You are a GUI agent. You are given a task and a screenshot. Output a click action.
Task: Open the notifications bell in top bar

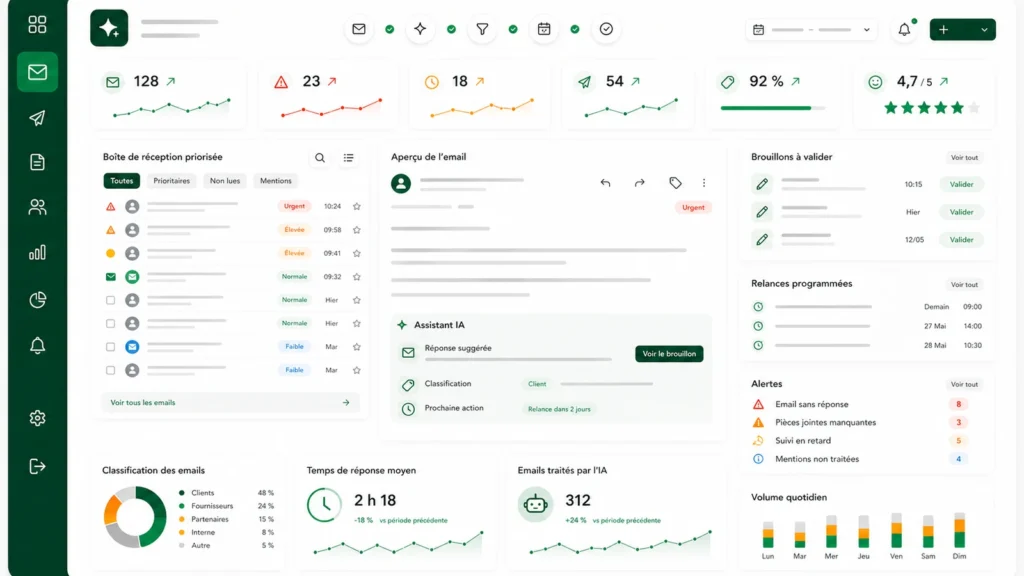[x=904, y=29]
